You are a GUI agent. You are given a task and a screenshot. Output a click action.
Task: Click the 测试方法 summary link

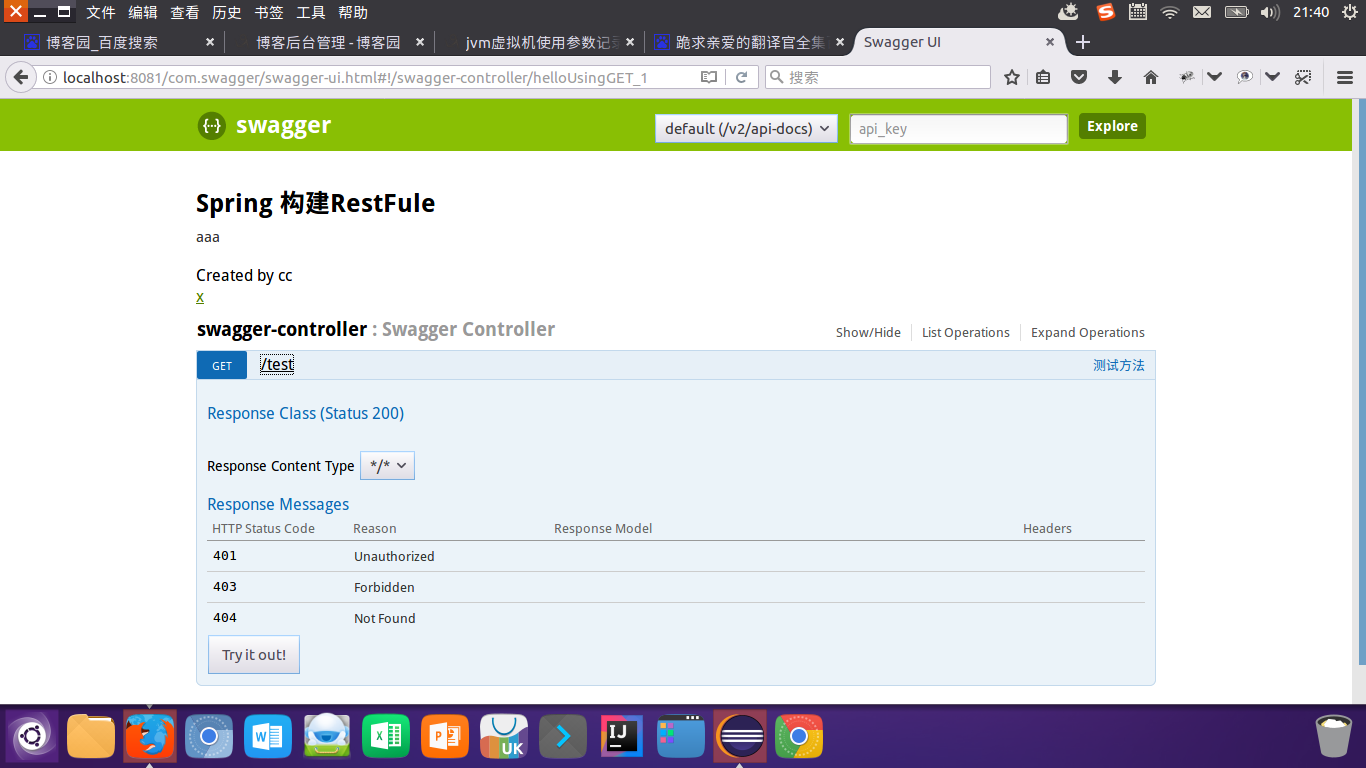(1119, 366)
